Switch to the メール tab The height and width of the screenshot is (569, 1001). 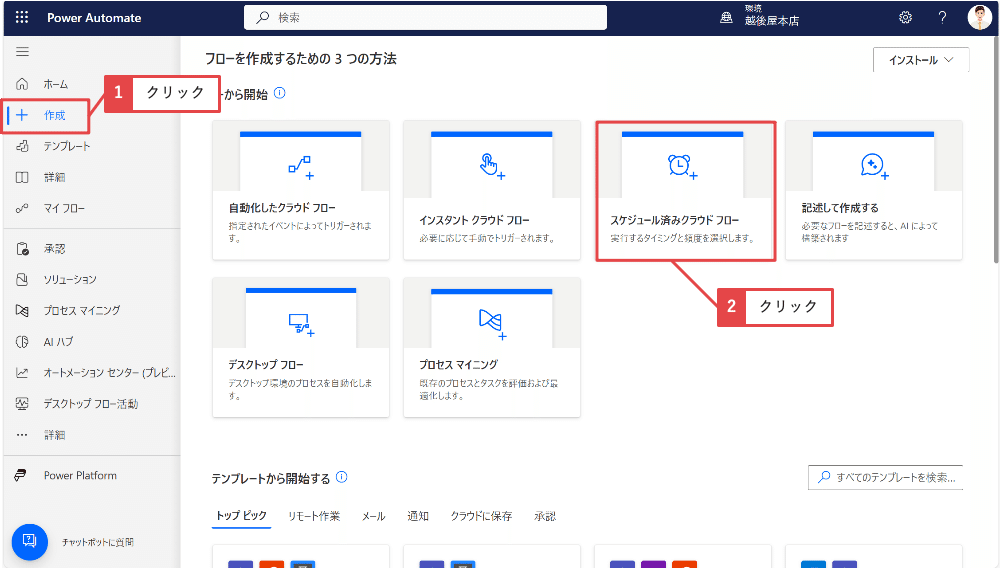click(x=373, y=516)
